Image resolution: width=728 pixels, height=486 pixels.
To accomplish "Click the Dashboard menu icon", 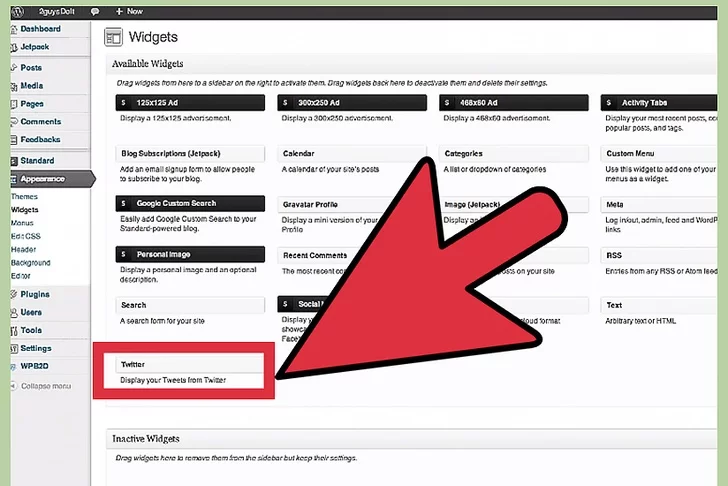I will [x=15, y=29].
